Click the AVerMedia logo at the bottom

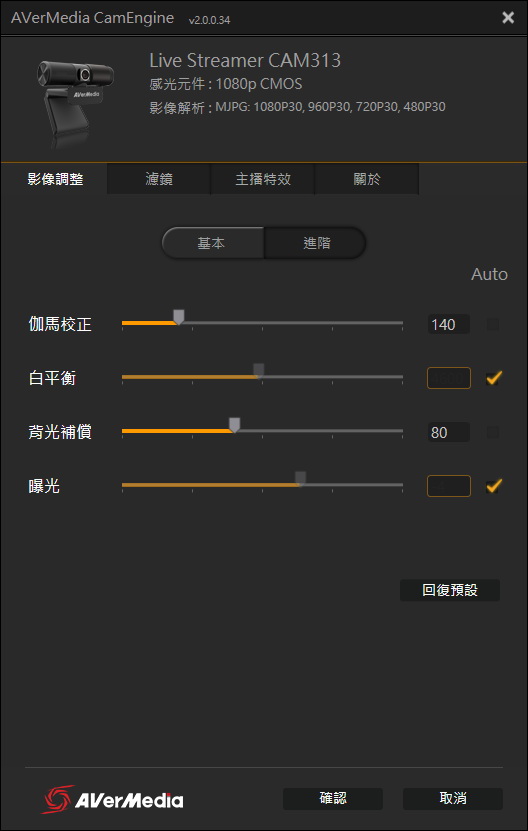pos(112,799)
